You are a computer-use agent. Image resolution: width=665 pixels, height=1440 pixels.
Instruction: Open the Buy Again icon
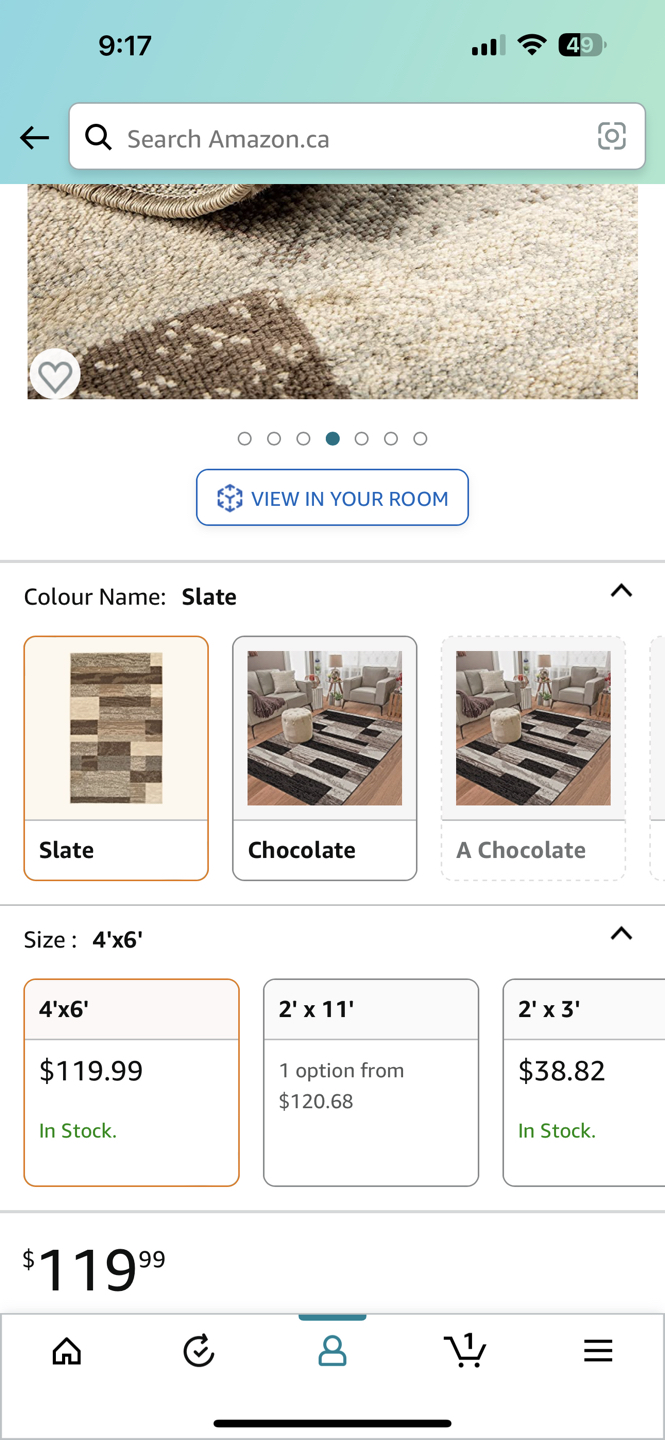(199, 1352)
